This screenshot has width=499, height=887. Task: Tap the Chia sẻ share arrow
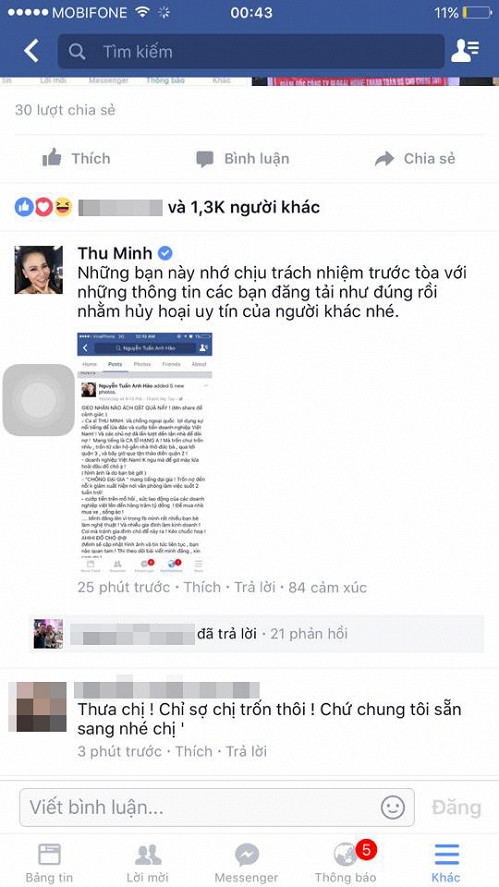pyautogui.click(x=384, y=159)
